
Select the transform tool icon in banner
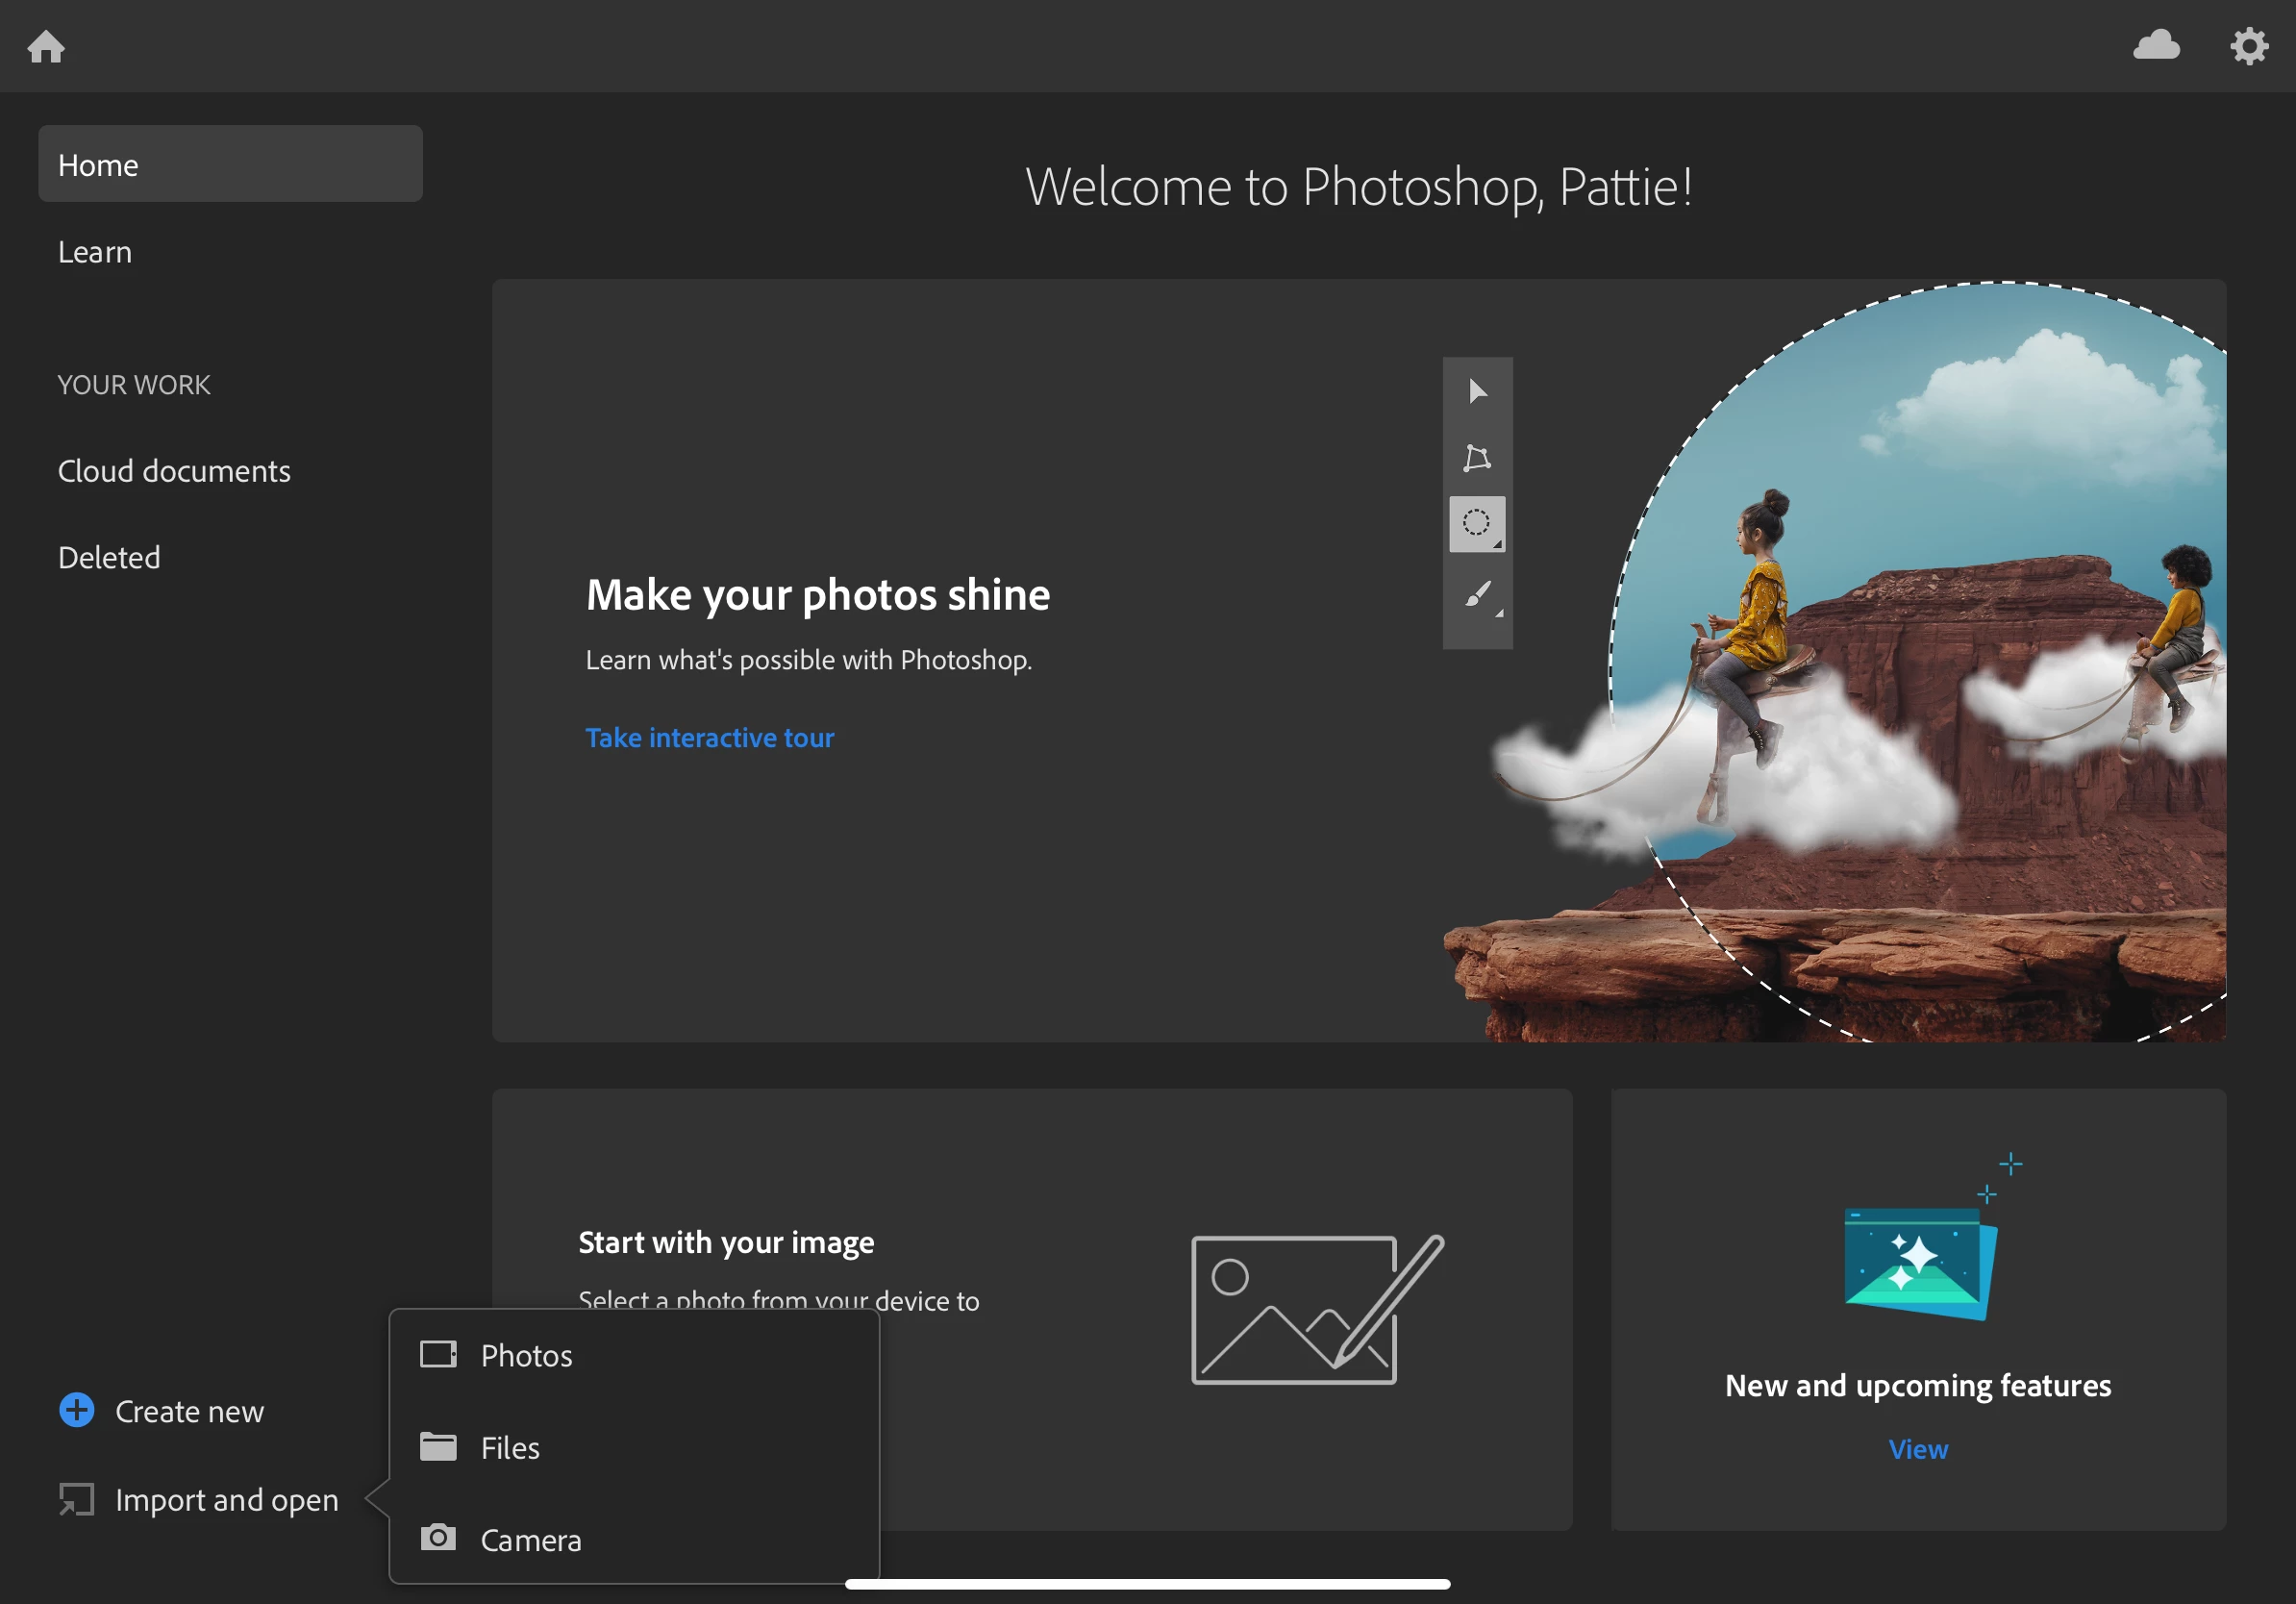coord(1477,458)
